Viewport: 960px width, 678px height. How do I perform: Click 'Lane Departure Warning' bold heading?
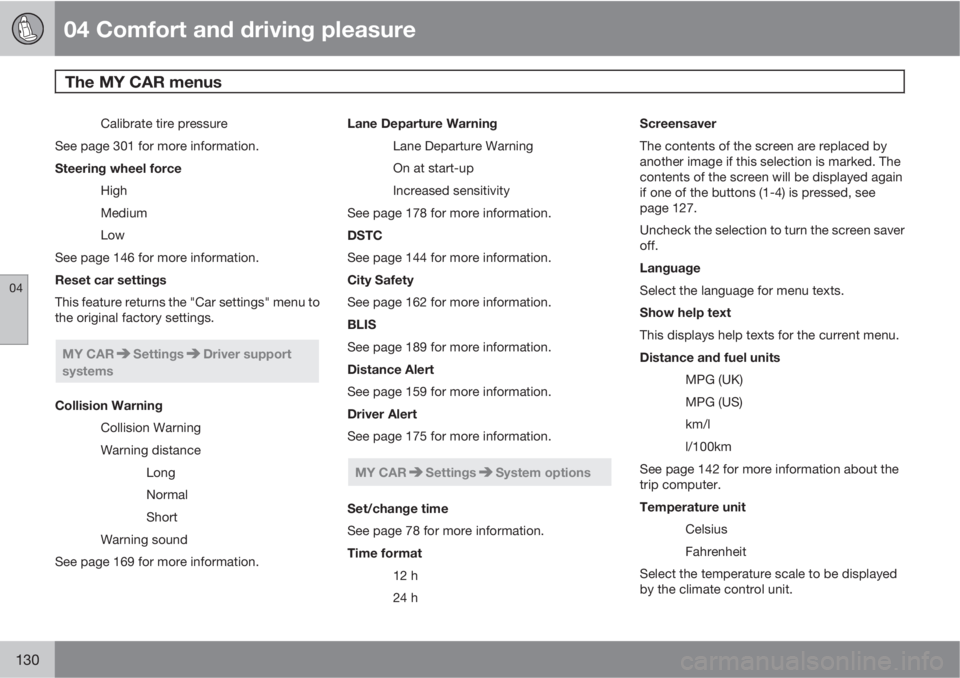422,124
